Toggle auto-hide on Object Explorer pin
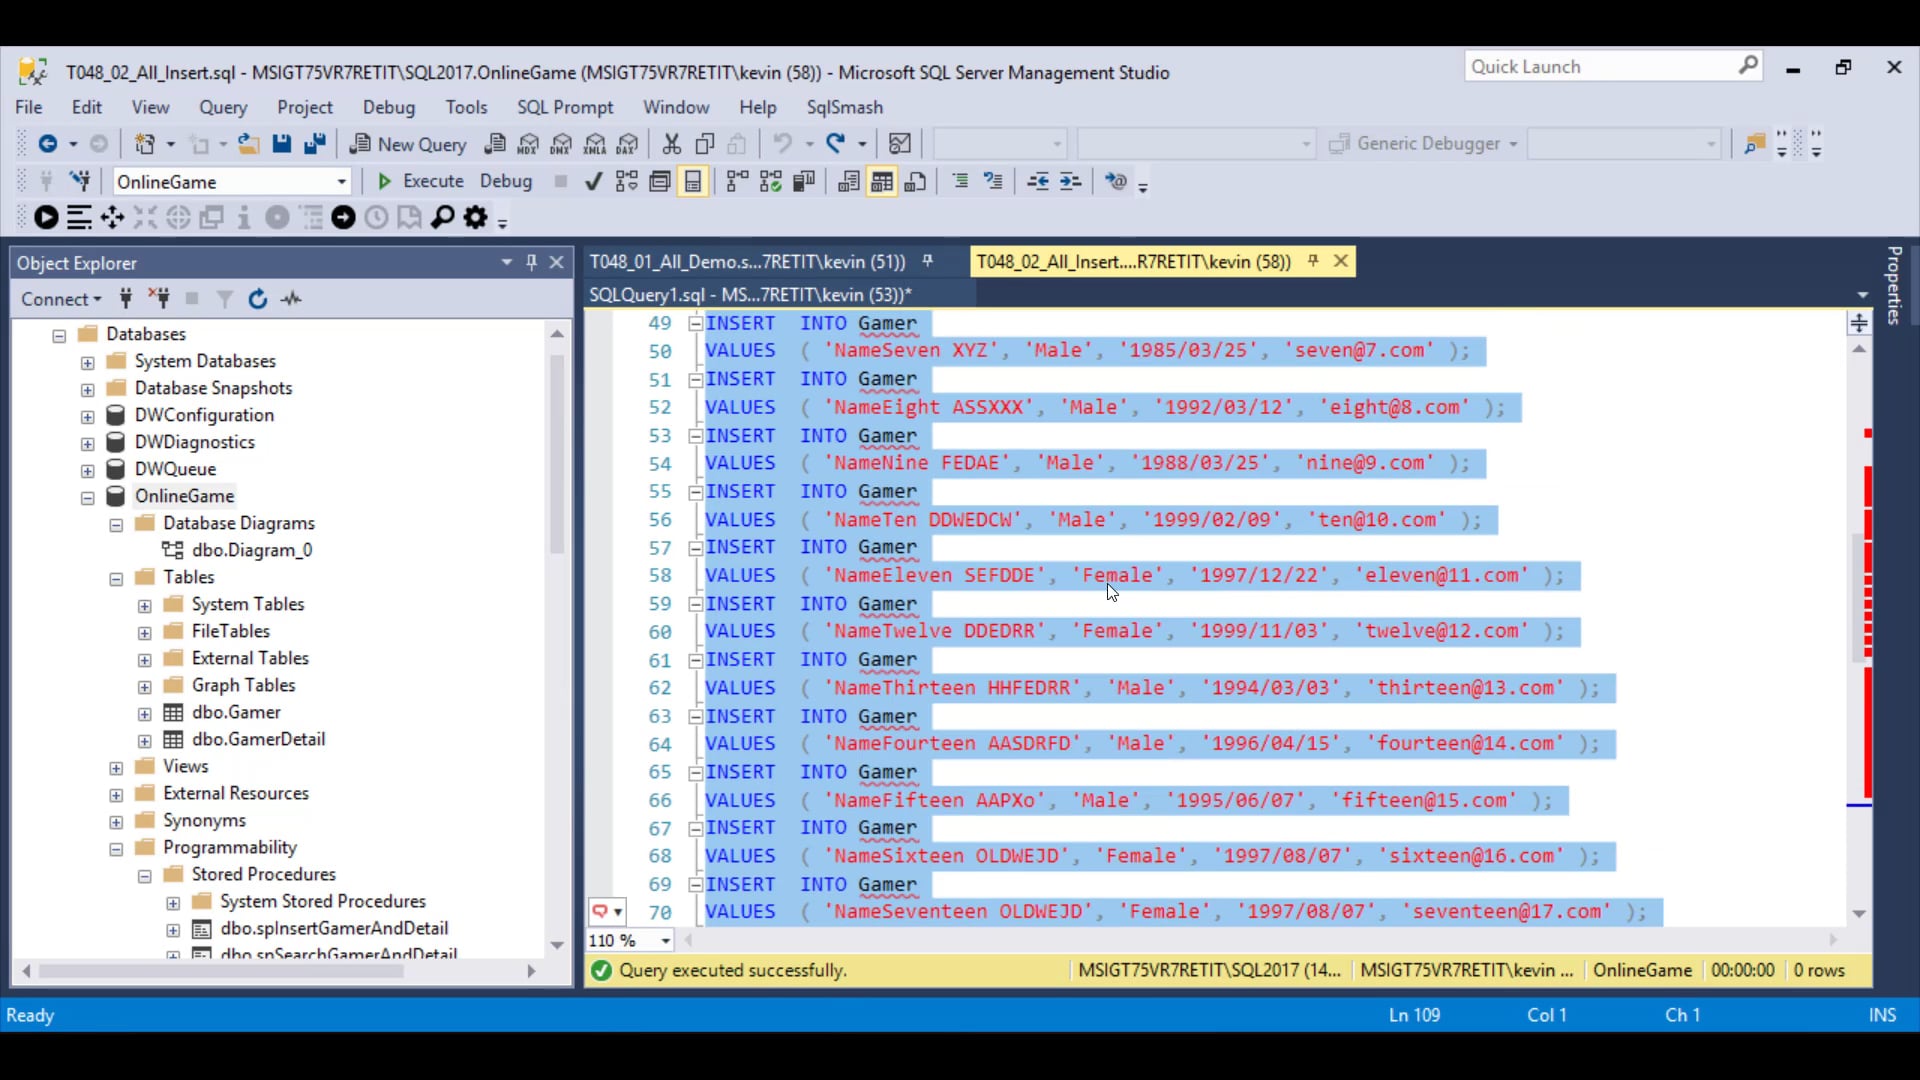This screenshot has height=1080, width=1920. point(532,262)
